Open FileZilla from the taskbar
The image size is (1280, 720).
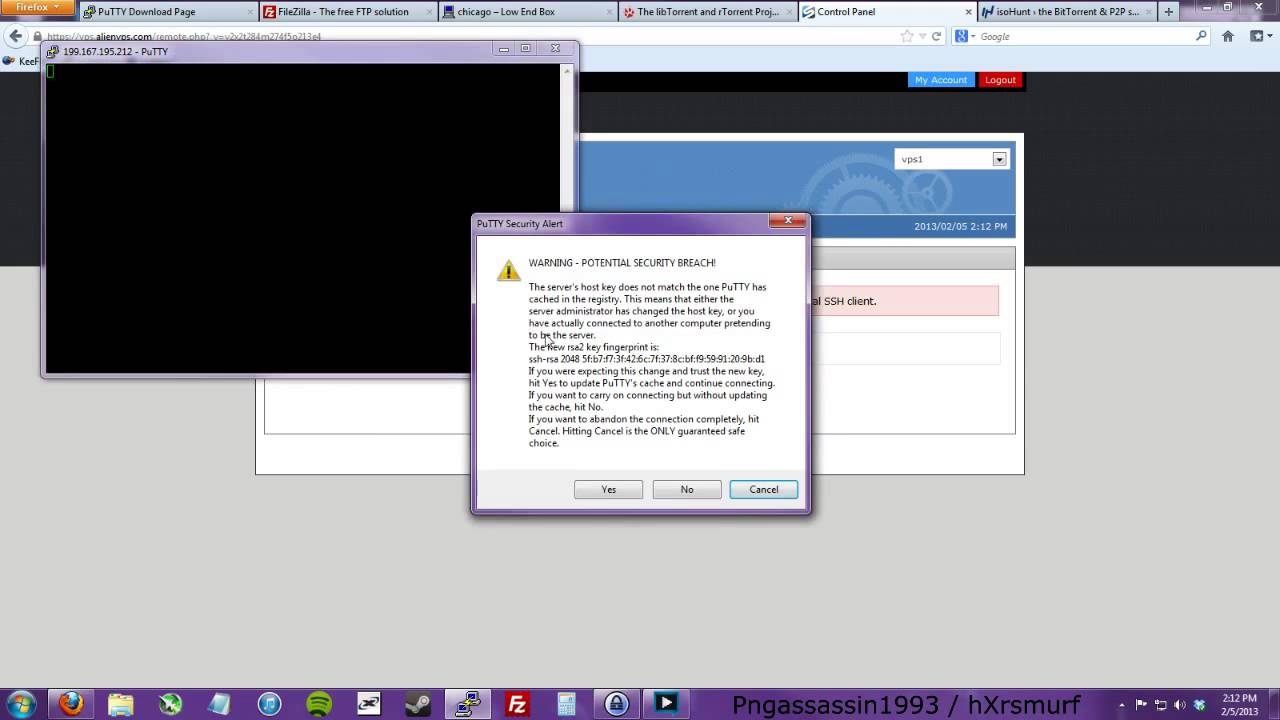[517, 704]
